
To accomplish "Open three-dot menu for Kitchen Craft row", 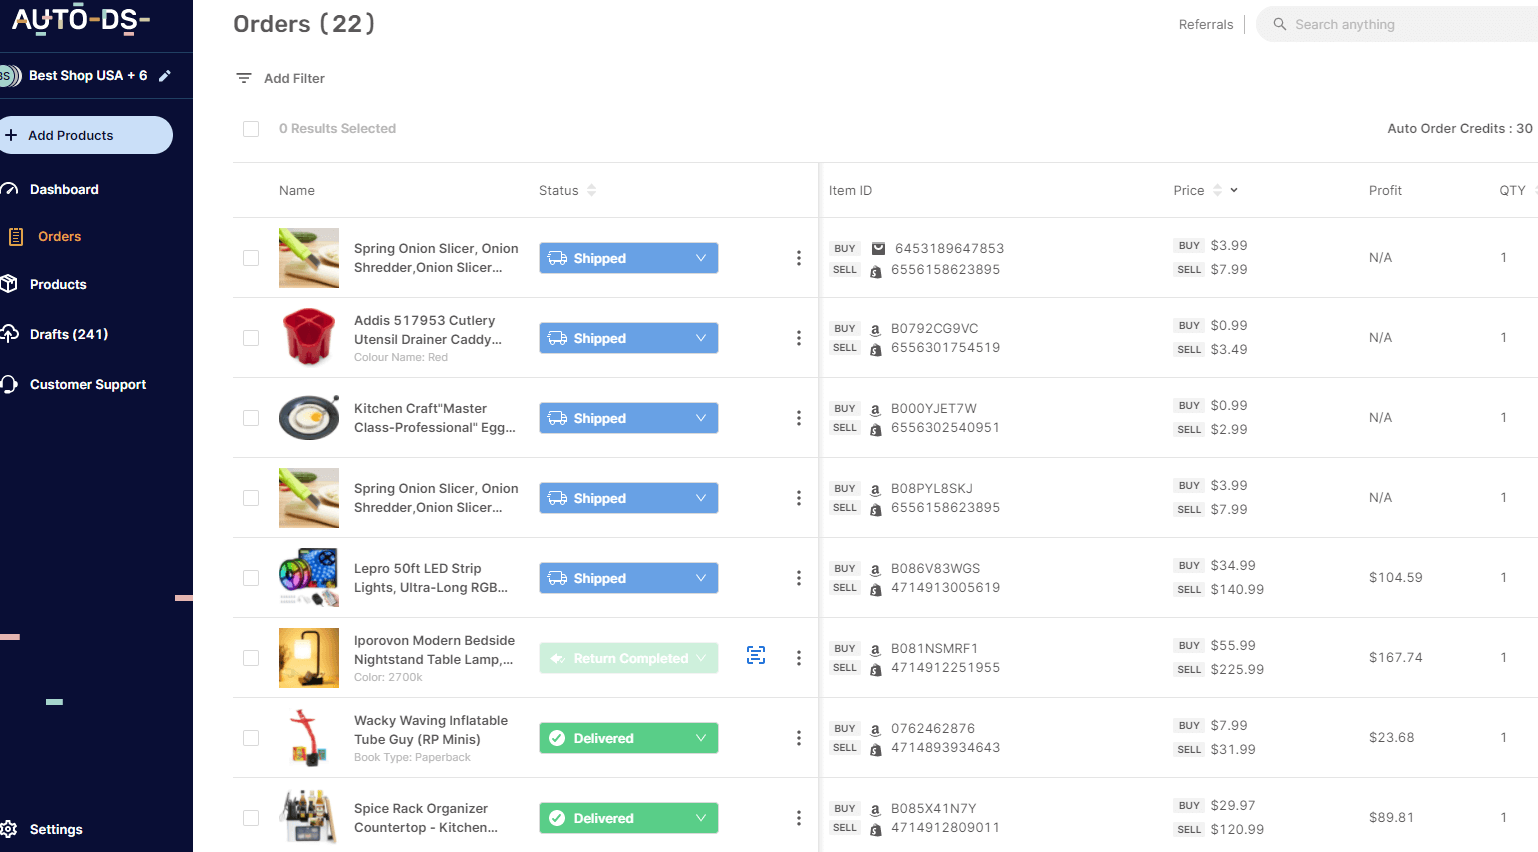I will coord(798,418).
